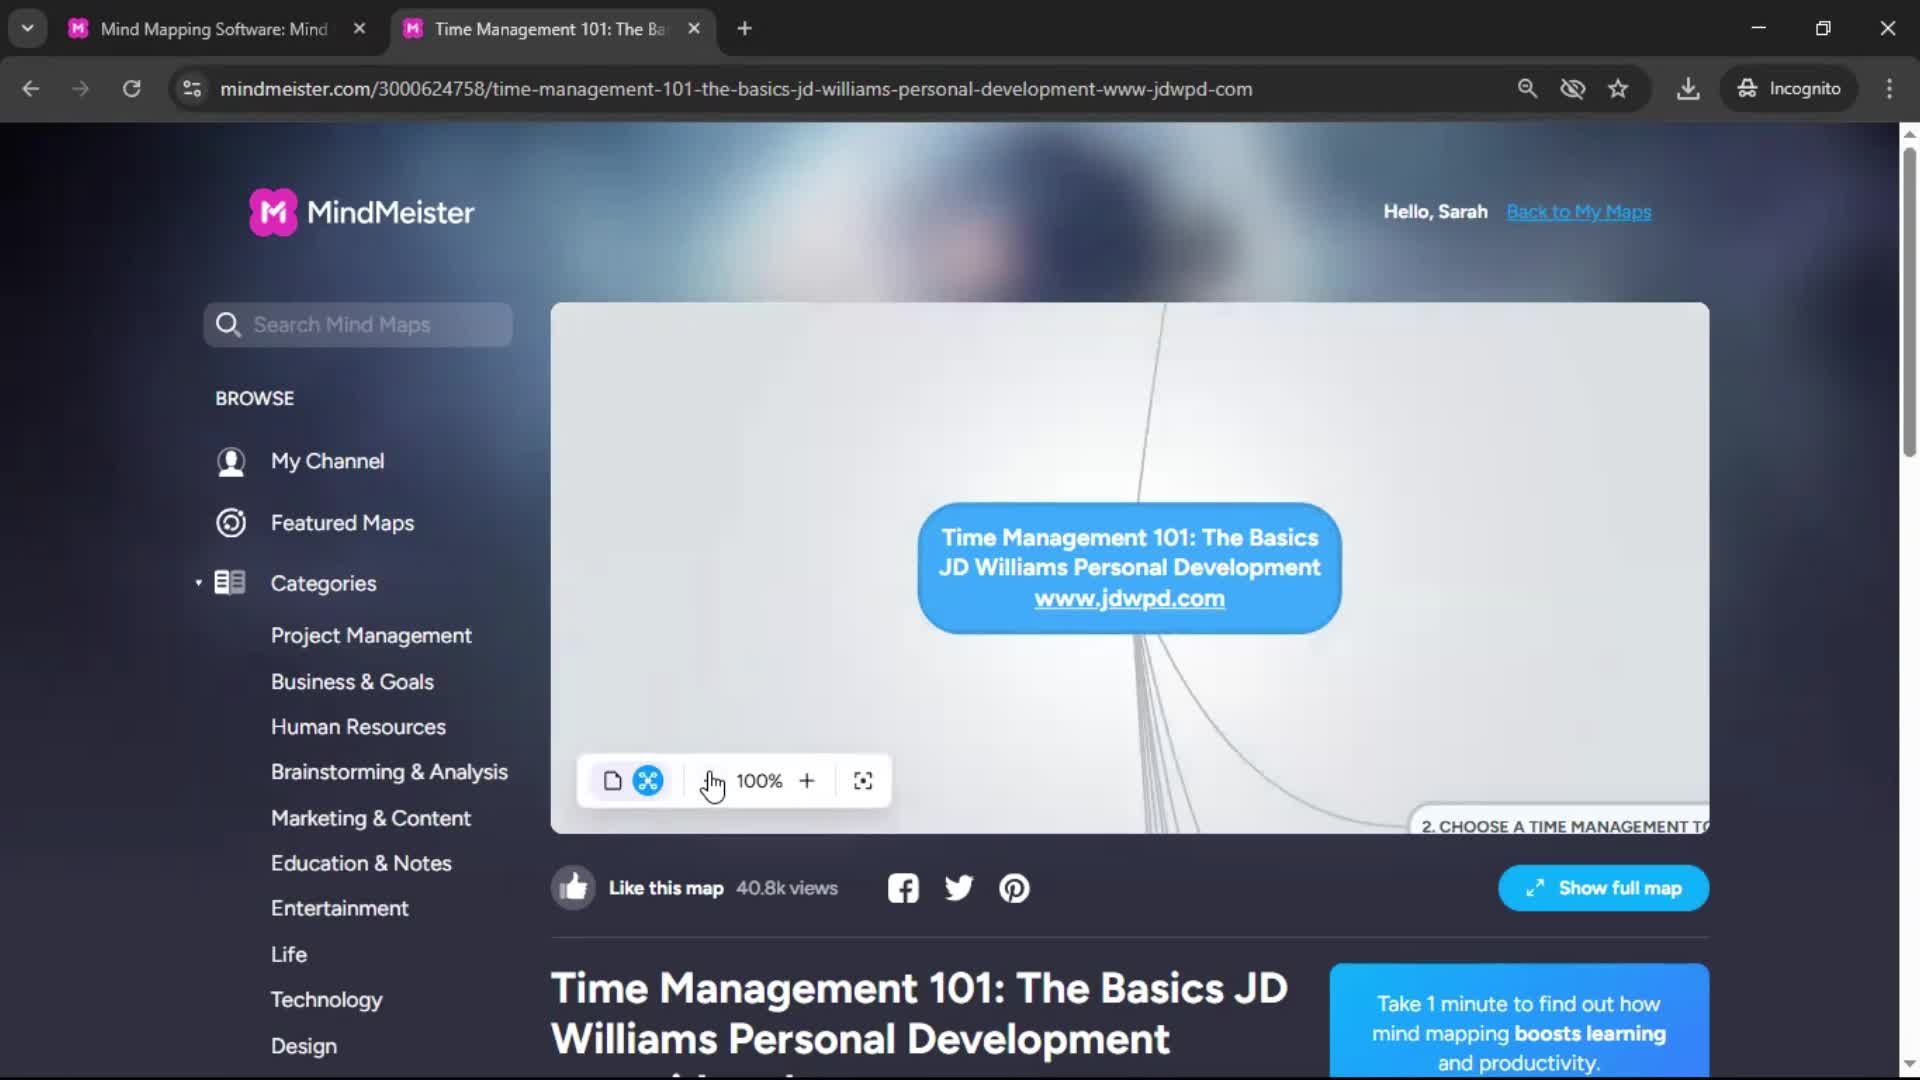
Task: Click the browser back arrow
Action: (x=31, y=89)
